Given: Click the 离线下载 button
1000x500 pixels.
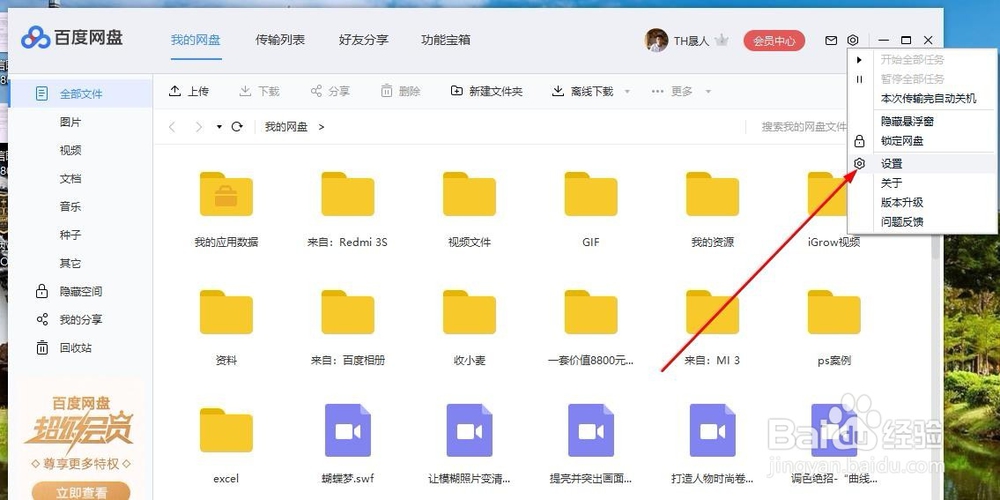Looking at the screenshot, I should point(583,91).
